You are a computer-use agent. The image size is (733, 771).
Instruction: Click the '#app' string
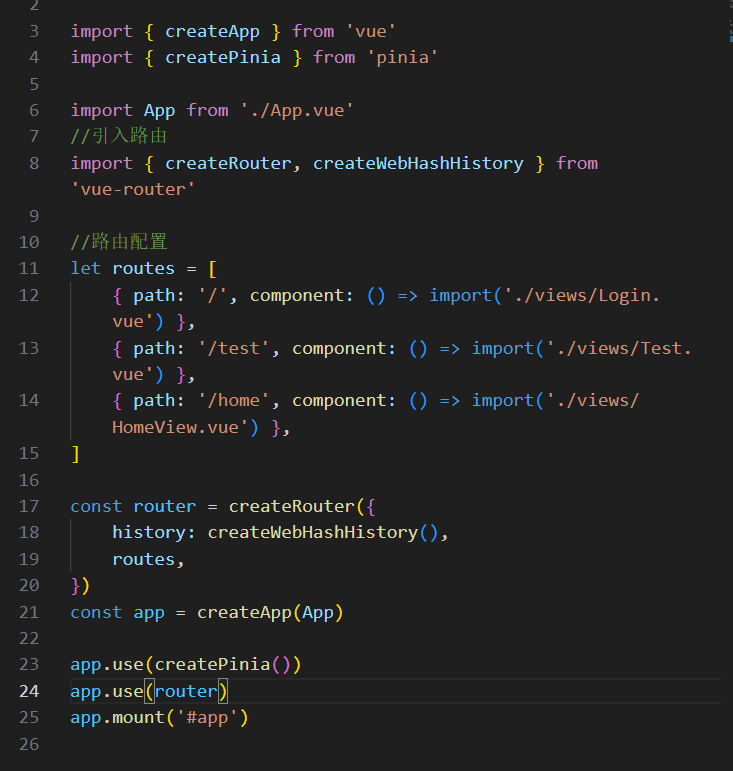click(207, 718)
